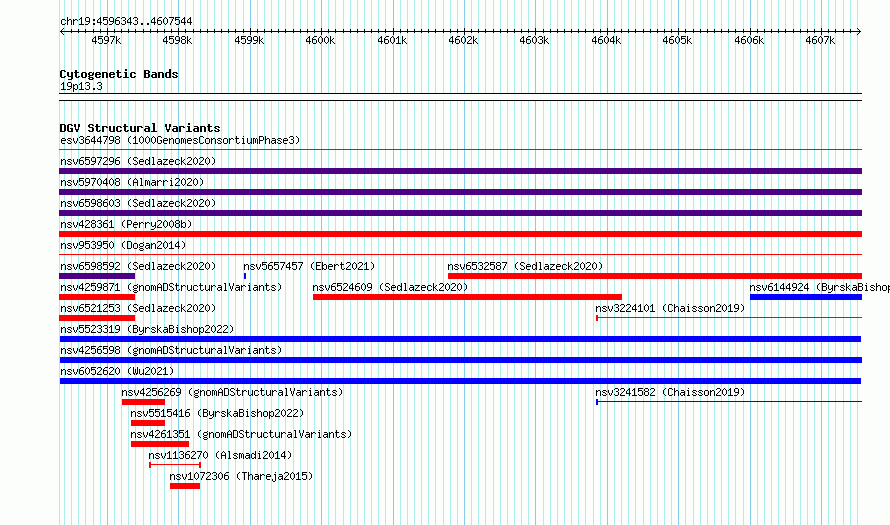Select the blue nsv6144924 variant bar
Screen dimensions: 890x525
pyautogui.click(x=806, y=297)
